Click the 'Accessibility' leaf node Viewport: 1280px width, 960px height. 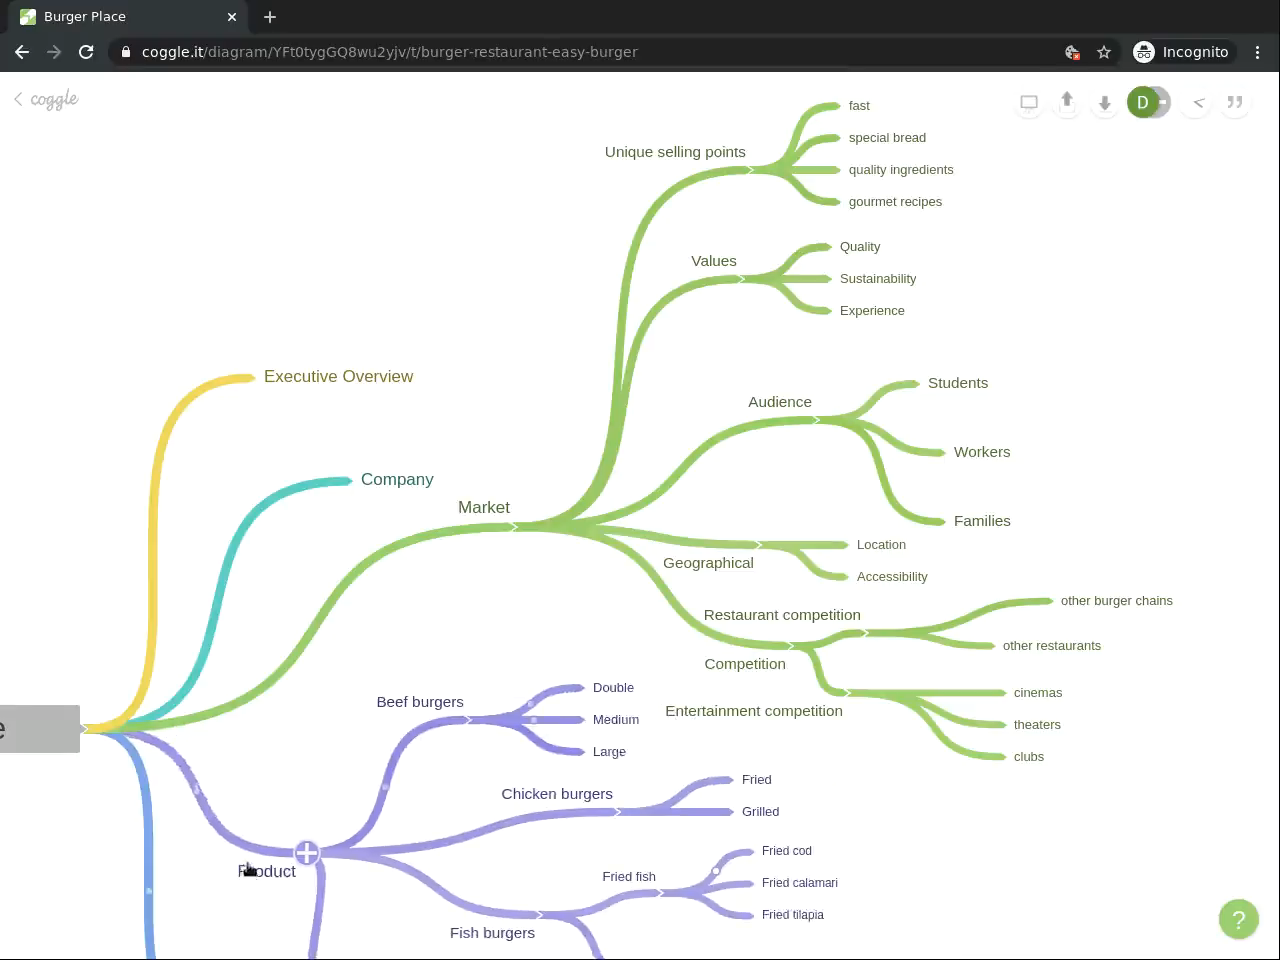click(892, 577)
